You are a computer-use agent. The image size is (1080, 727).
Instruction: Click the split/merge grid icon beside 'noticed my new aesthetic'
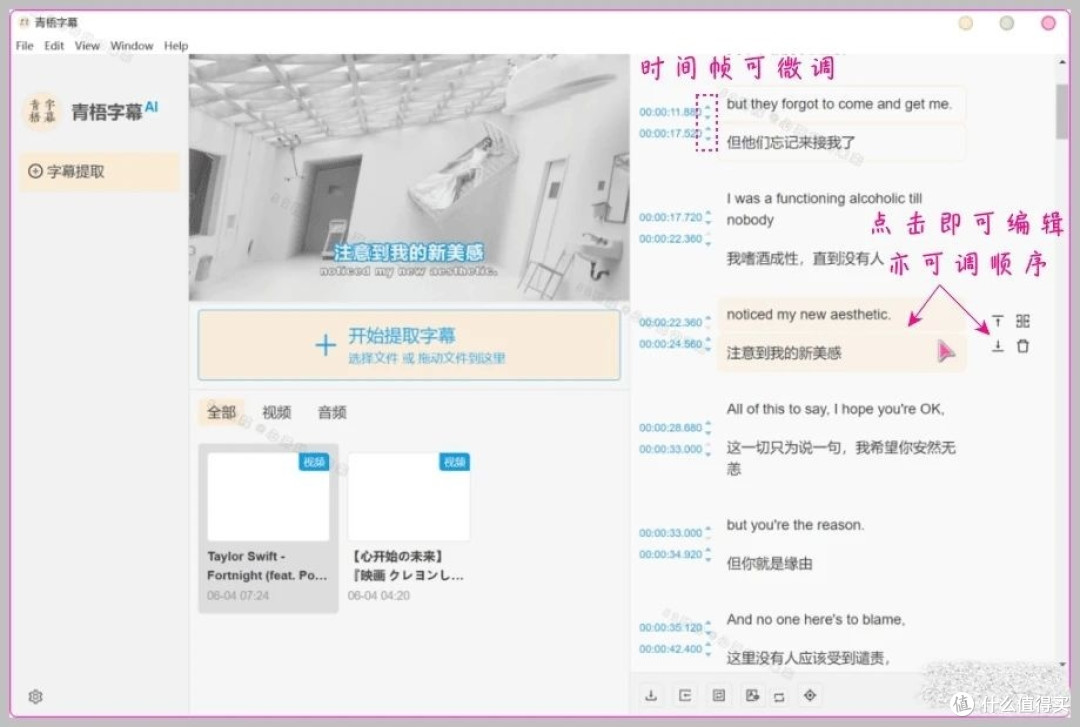[x=1023, y=321]
